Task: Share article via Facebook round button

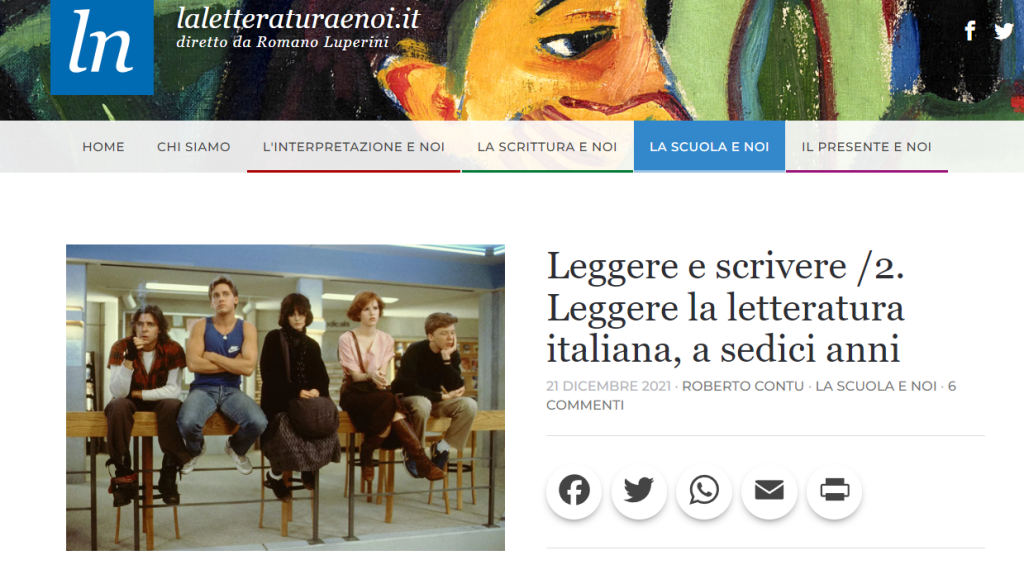Action: (x=573, y=491)
